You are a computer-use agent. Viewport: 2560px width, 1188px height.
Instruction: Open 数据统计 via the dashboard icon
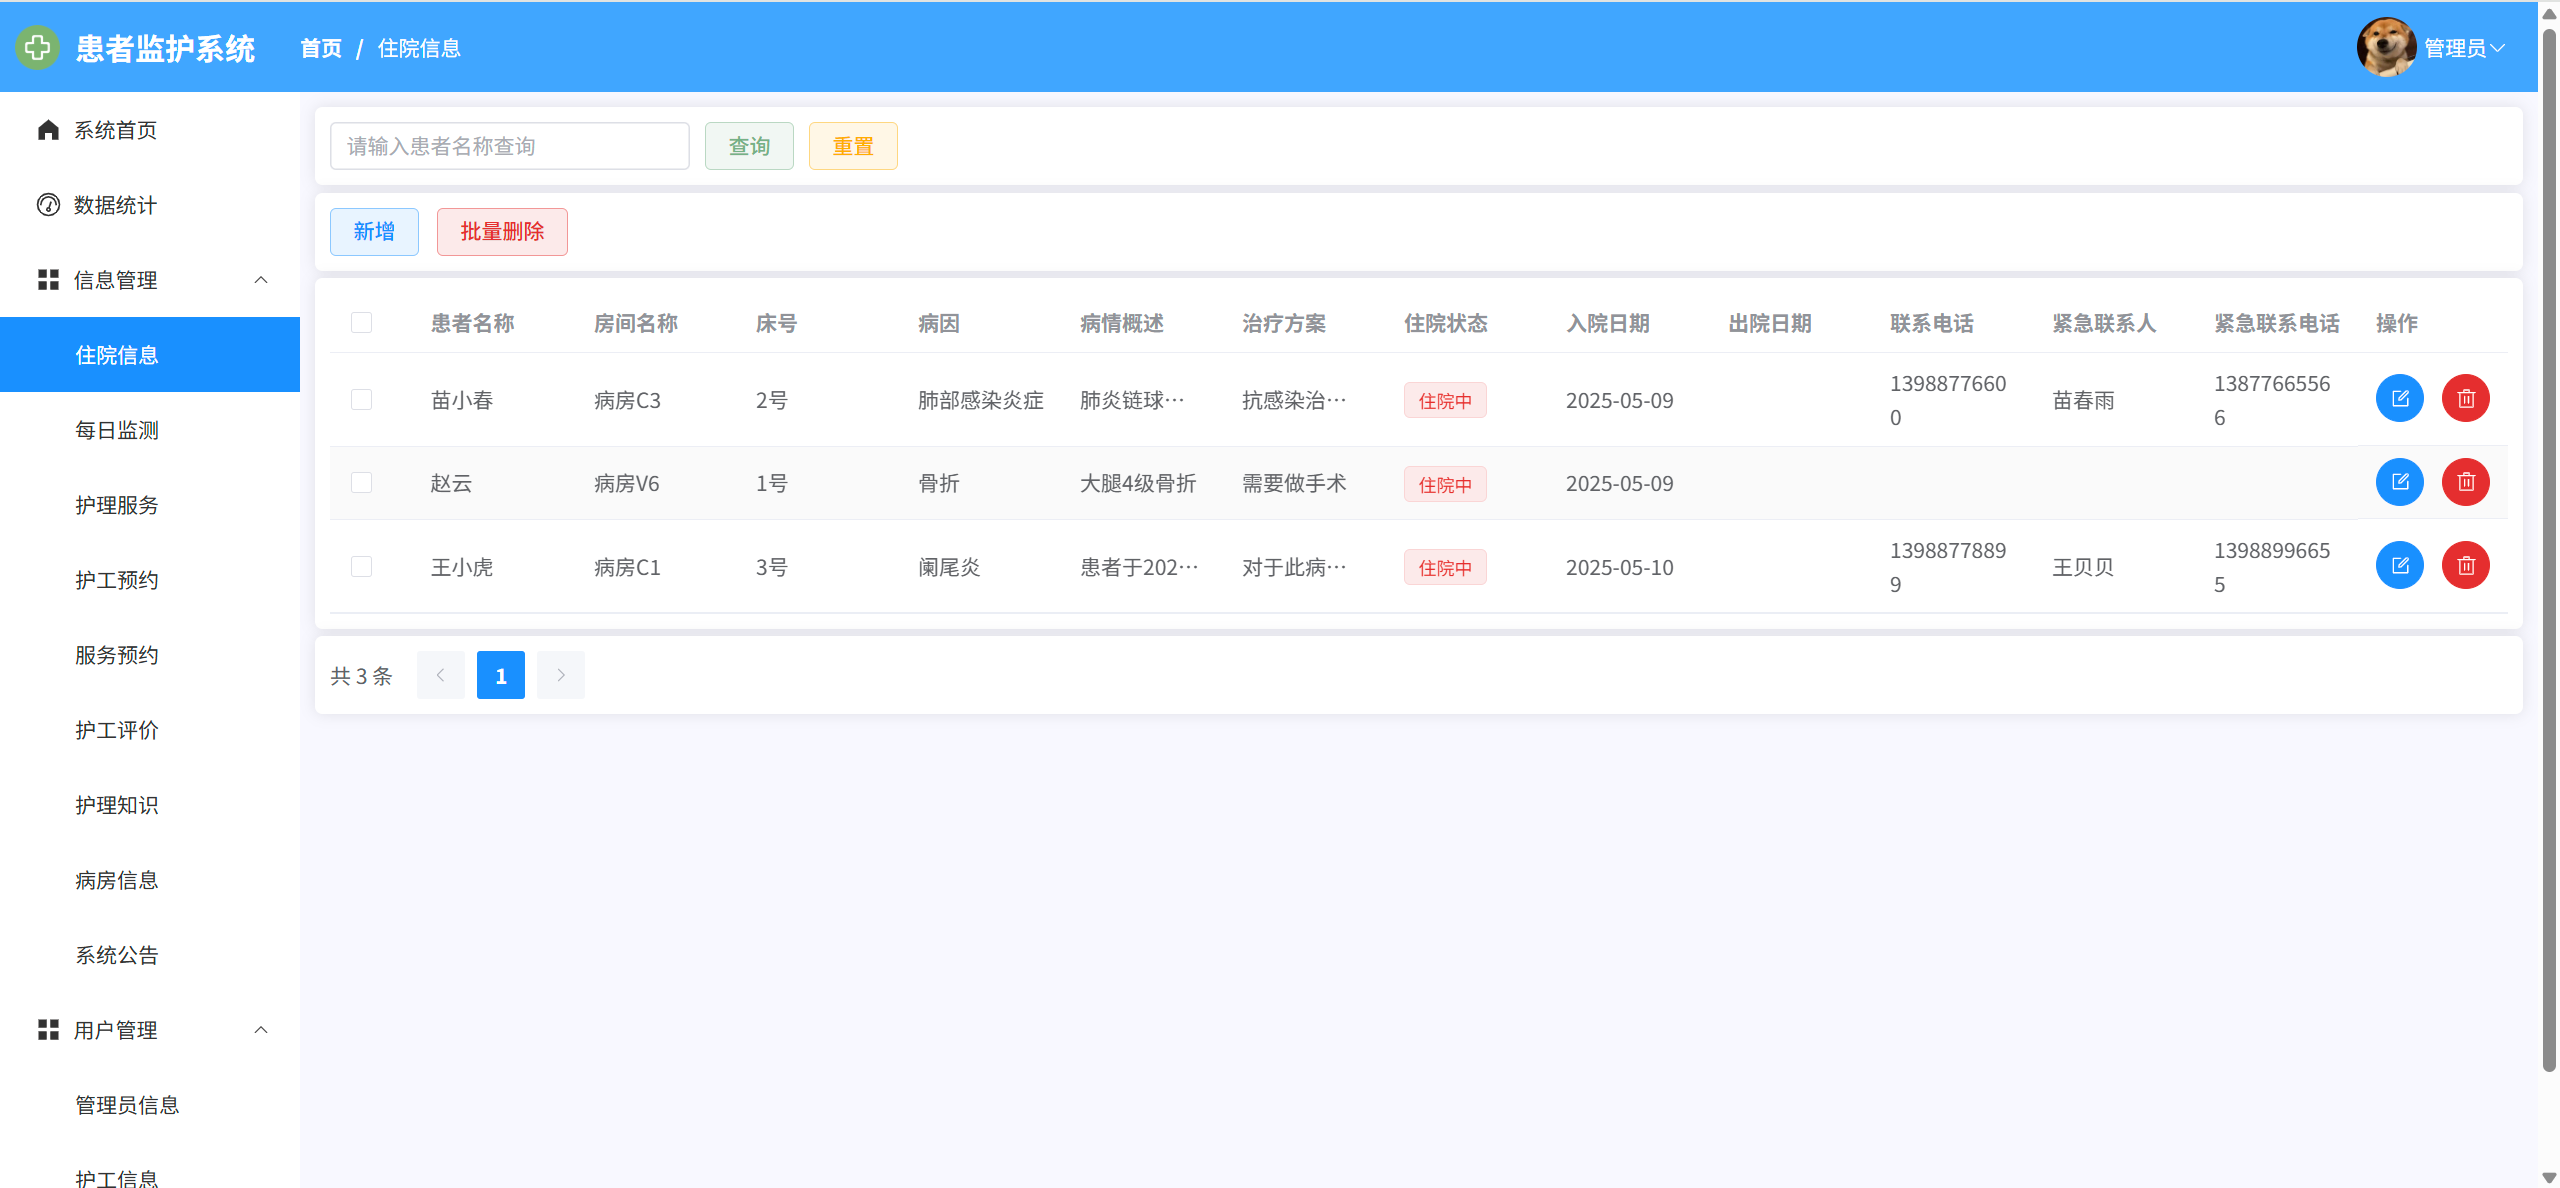tap(48, 205)
